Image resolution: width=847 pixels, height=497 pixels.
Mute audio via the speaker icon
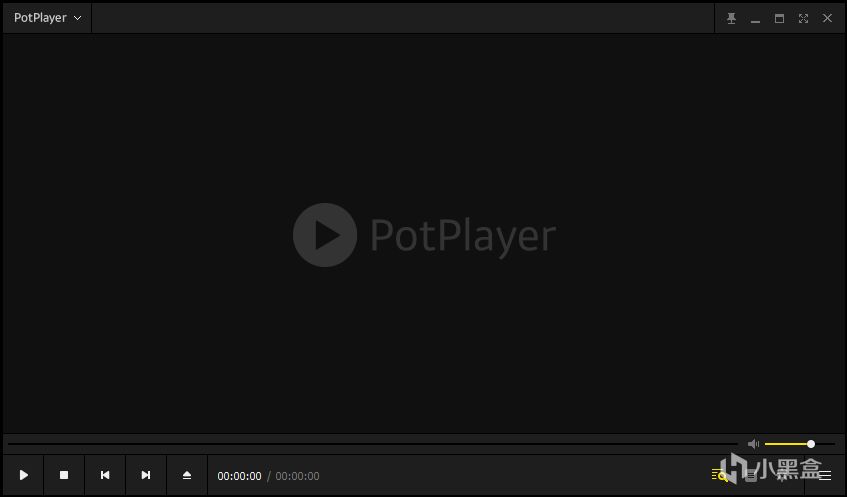[753, 444]
